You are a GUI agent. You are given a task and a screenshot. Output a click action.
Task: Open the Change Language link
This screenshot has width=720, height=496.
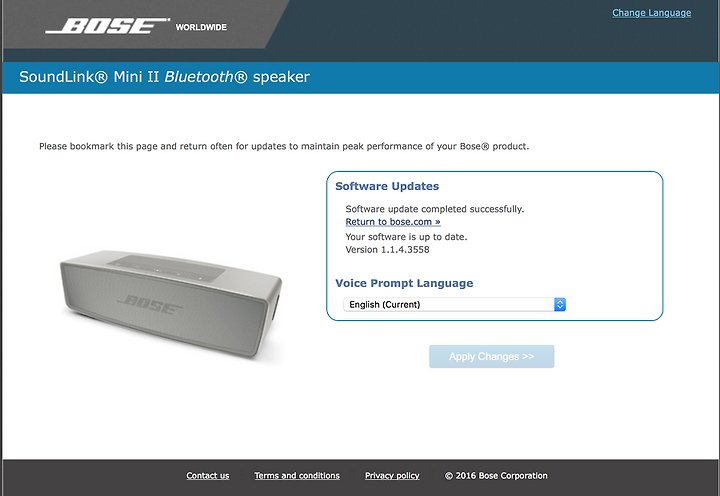(x=651, y=13)
